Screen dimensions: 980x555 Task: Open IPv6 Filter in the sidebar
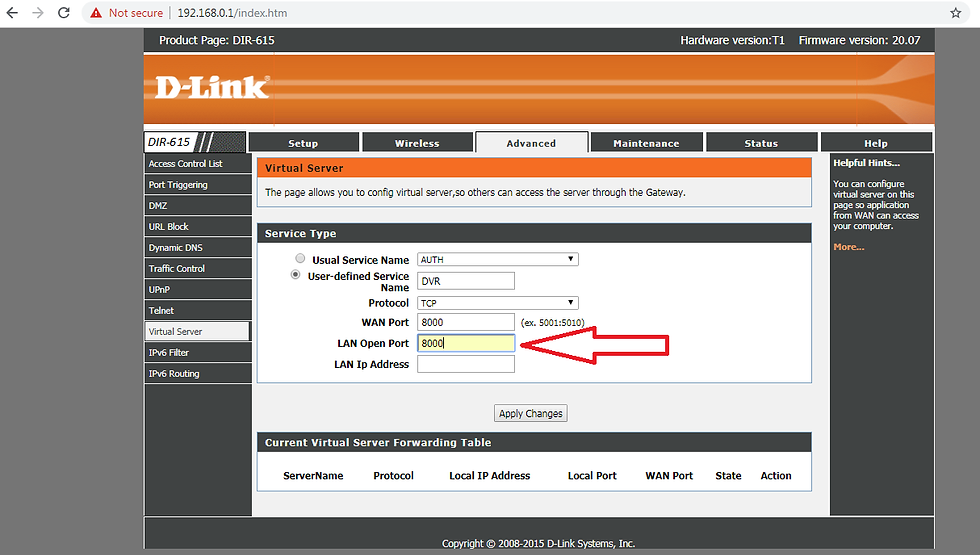[x=198, y=352]
